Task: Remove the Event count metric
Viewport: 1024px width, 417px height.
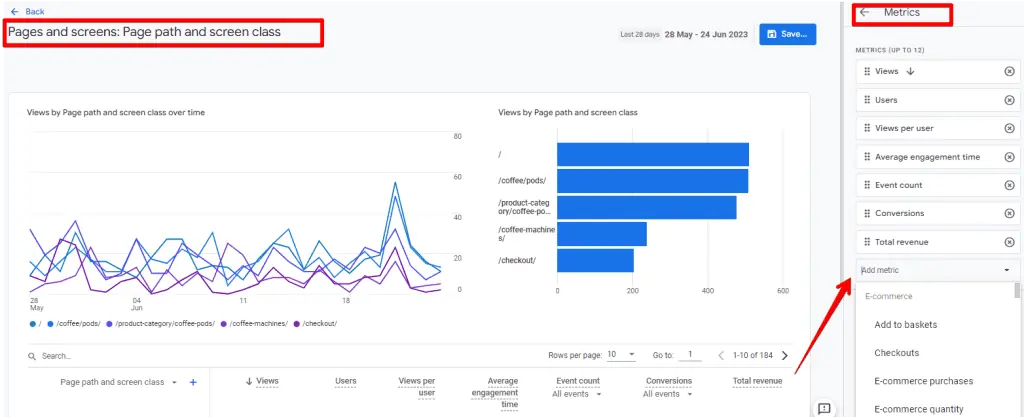Action: pyautogui.click(x=1009, y=185)
